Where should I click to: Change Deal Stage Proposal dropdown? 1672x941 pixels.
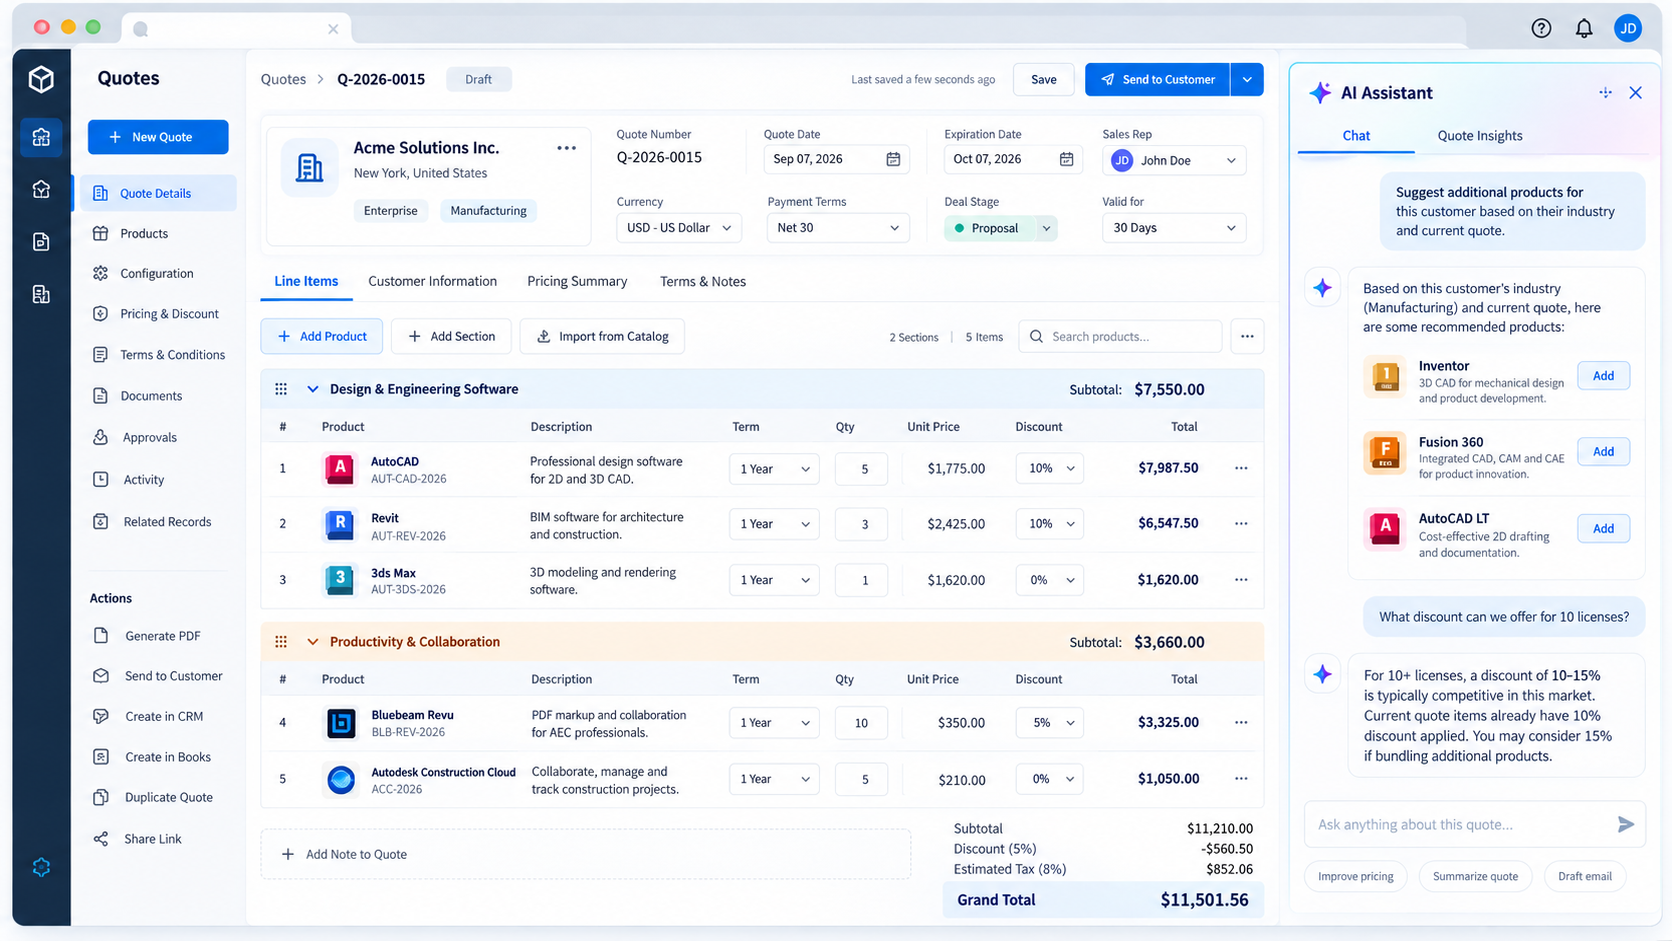point(1000,228)
